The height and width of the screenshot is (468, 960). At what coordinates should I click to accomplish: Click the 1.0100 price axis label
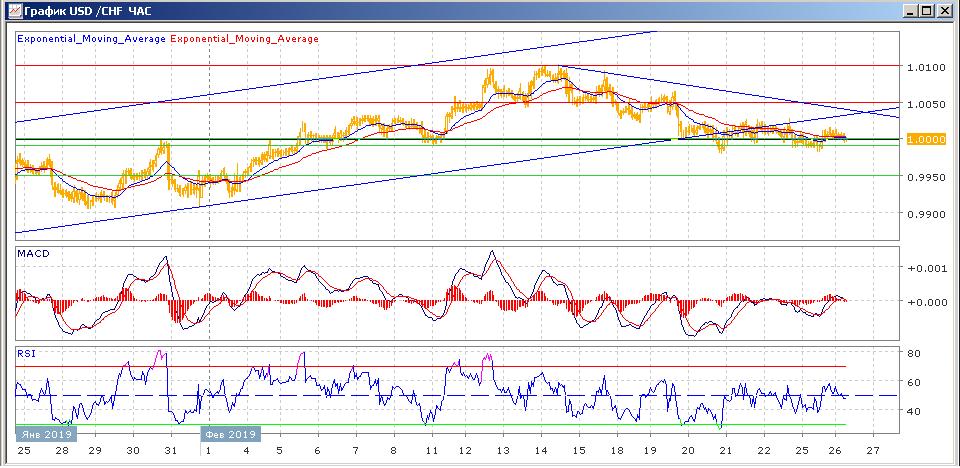tap(926, 66)
